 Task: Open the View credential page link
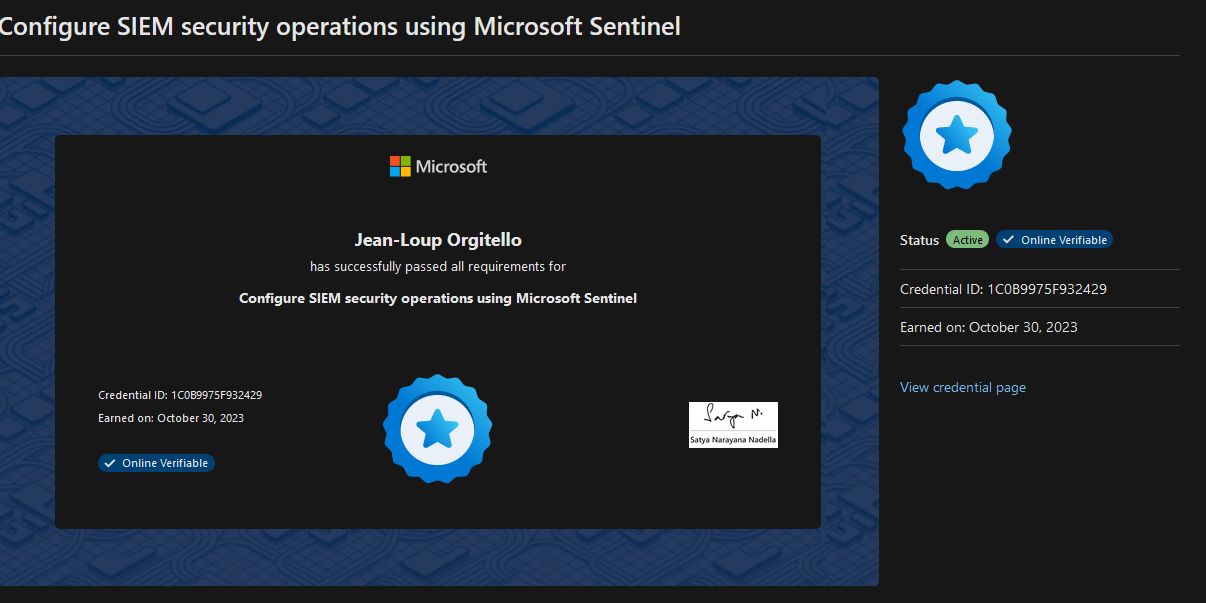point(962,387)
